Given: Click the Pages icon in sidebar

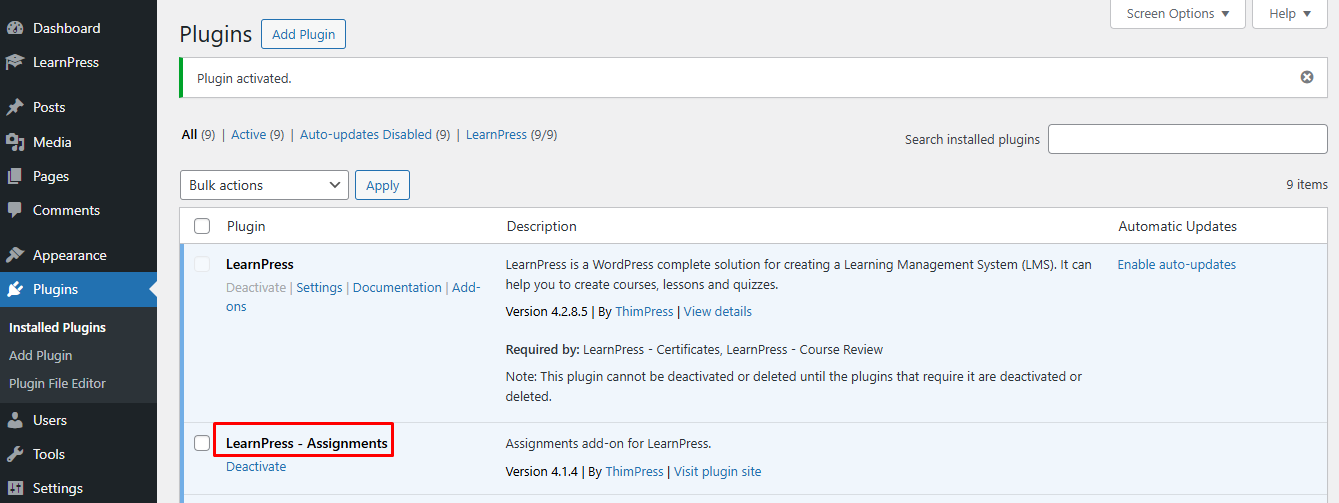Looking at the screenshot, I should pos(15,176).
